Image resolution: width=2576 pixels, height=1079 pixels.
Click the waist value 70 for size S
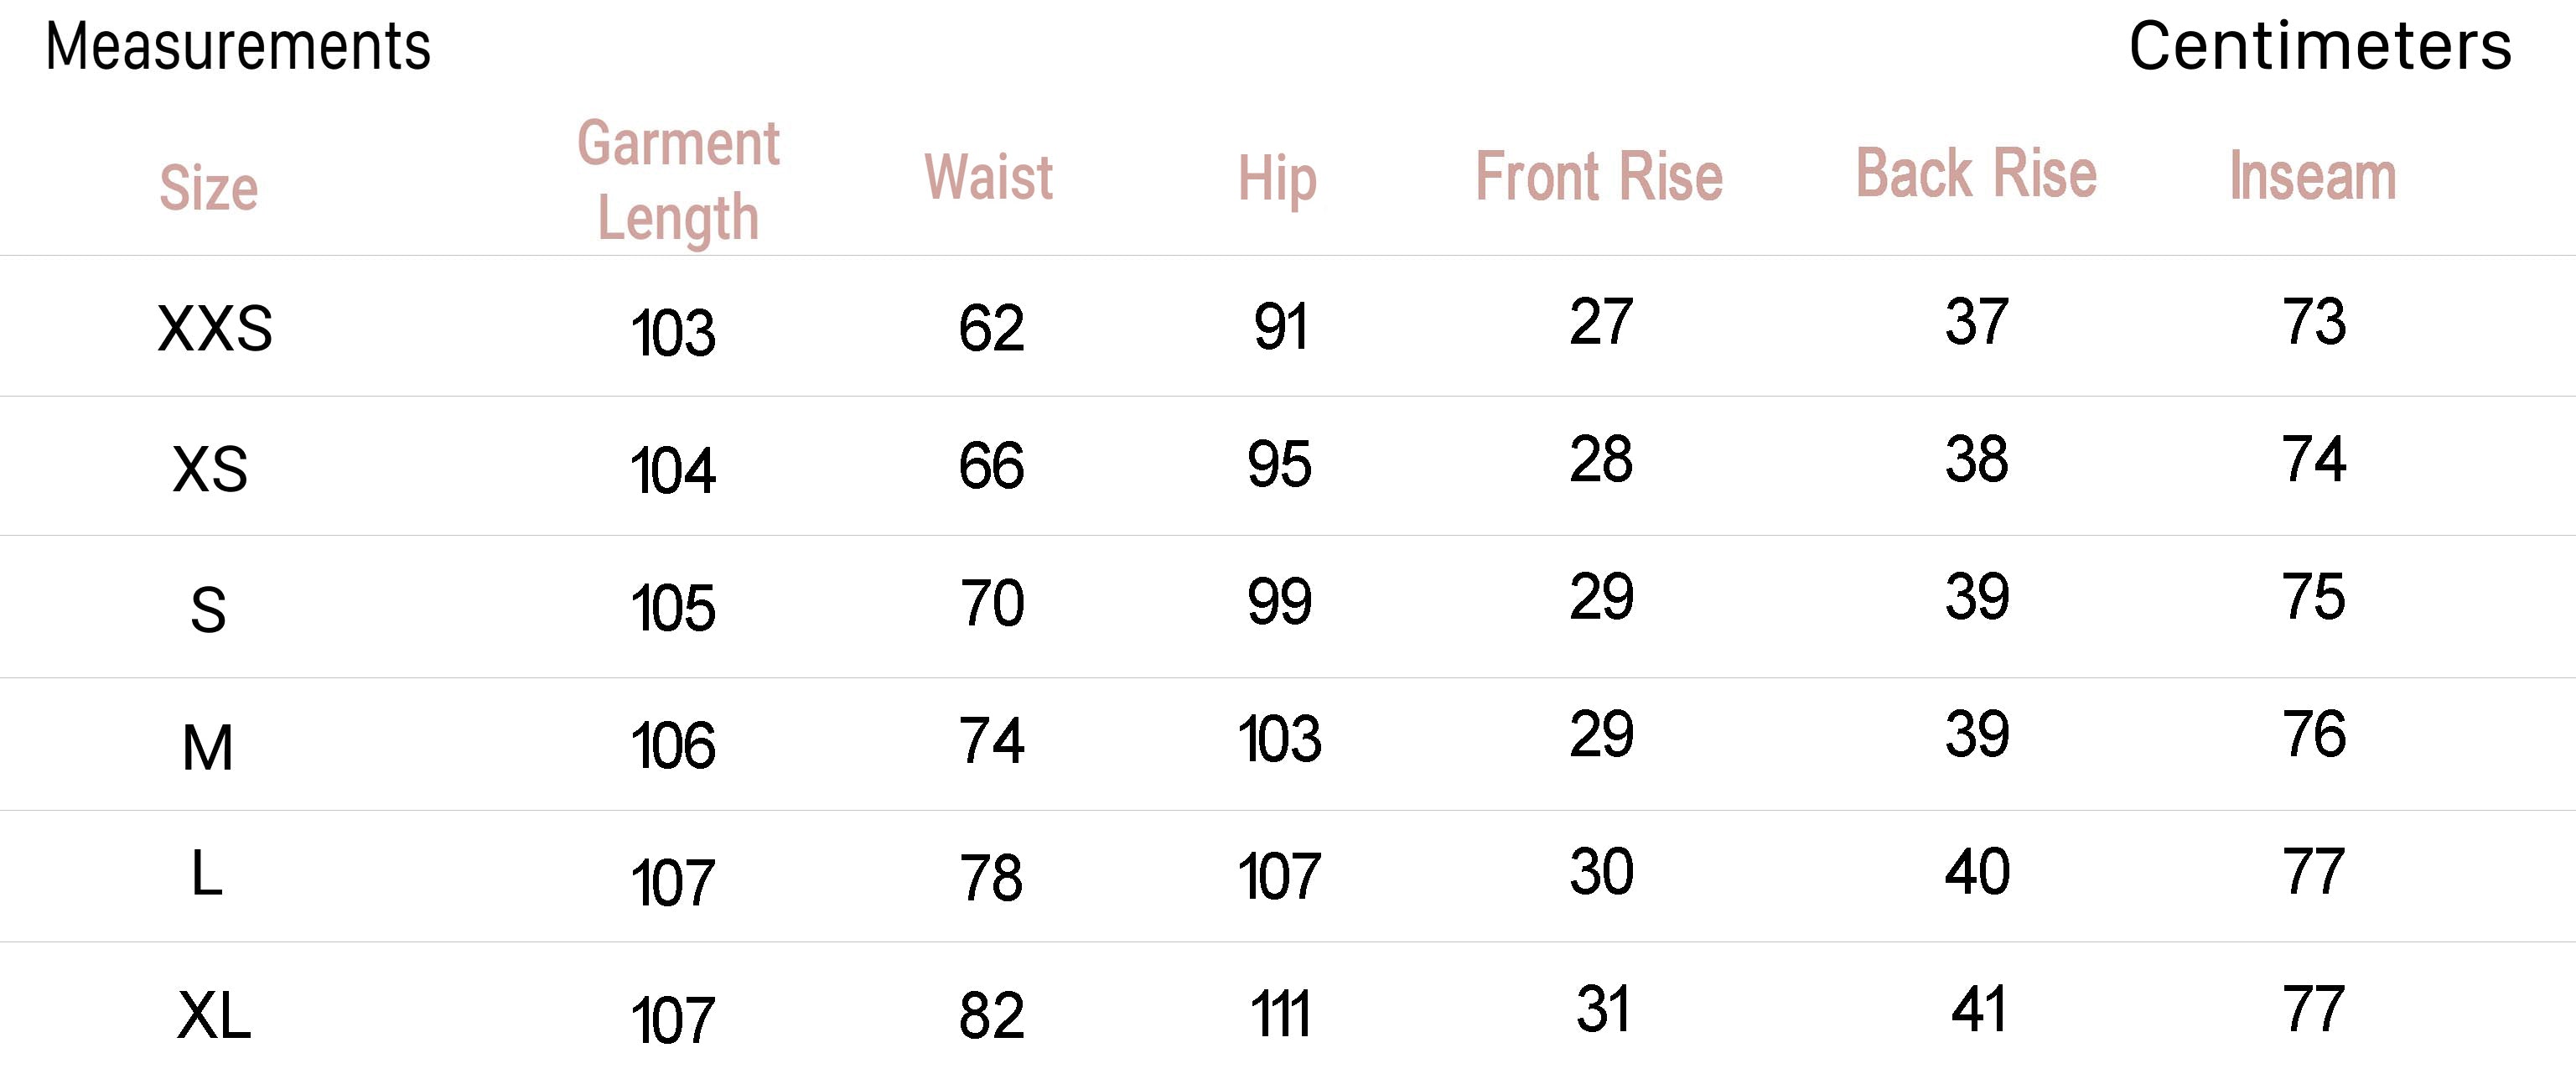[x=991, y=603]
